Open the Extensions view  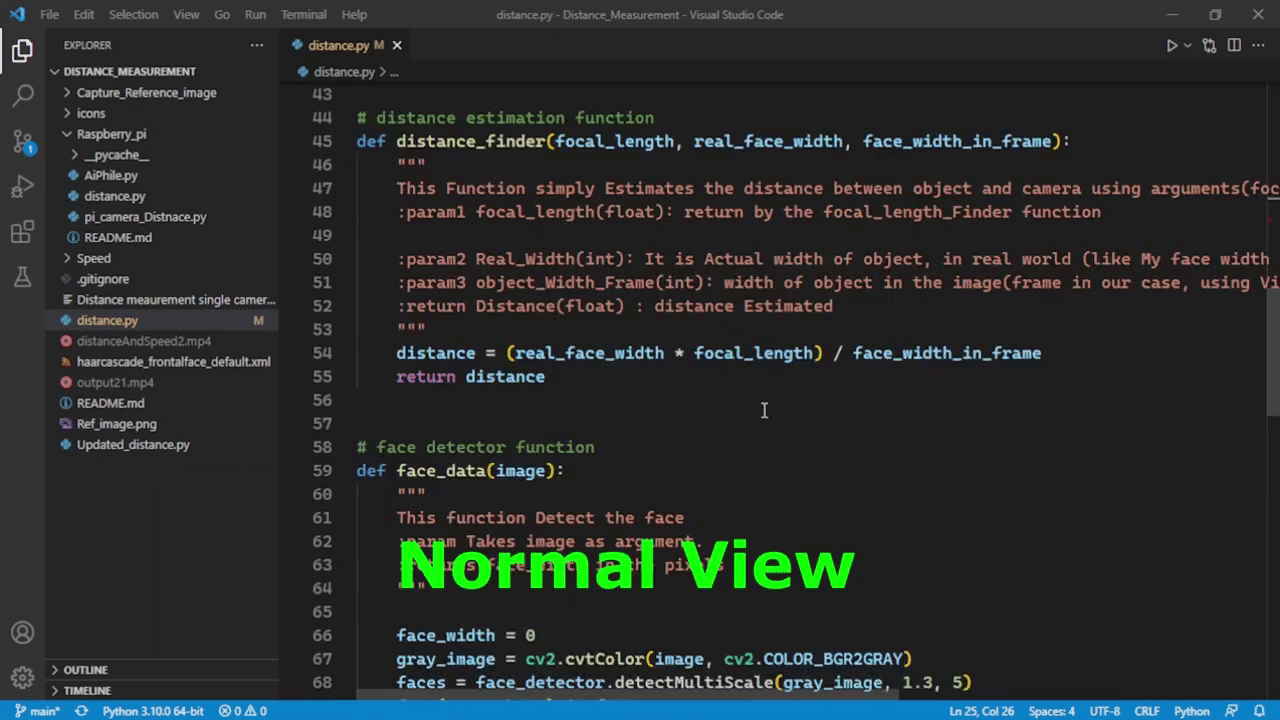(24, 232)
